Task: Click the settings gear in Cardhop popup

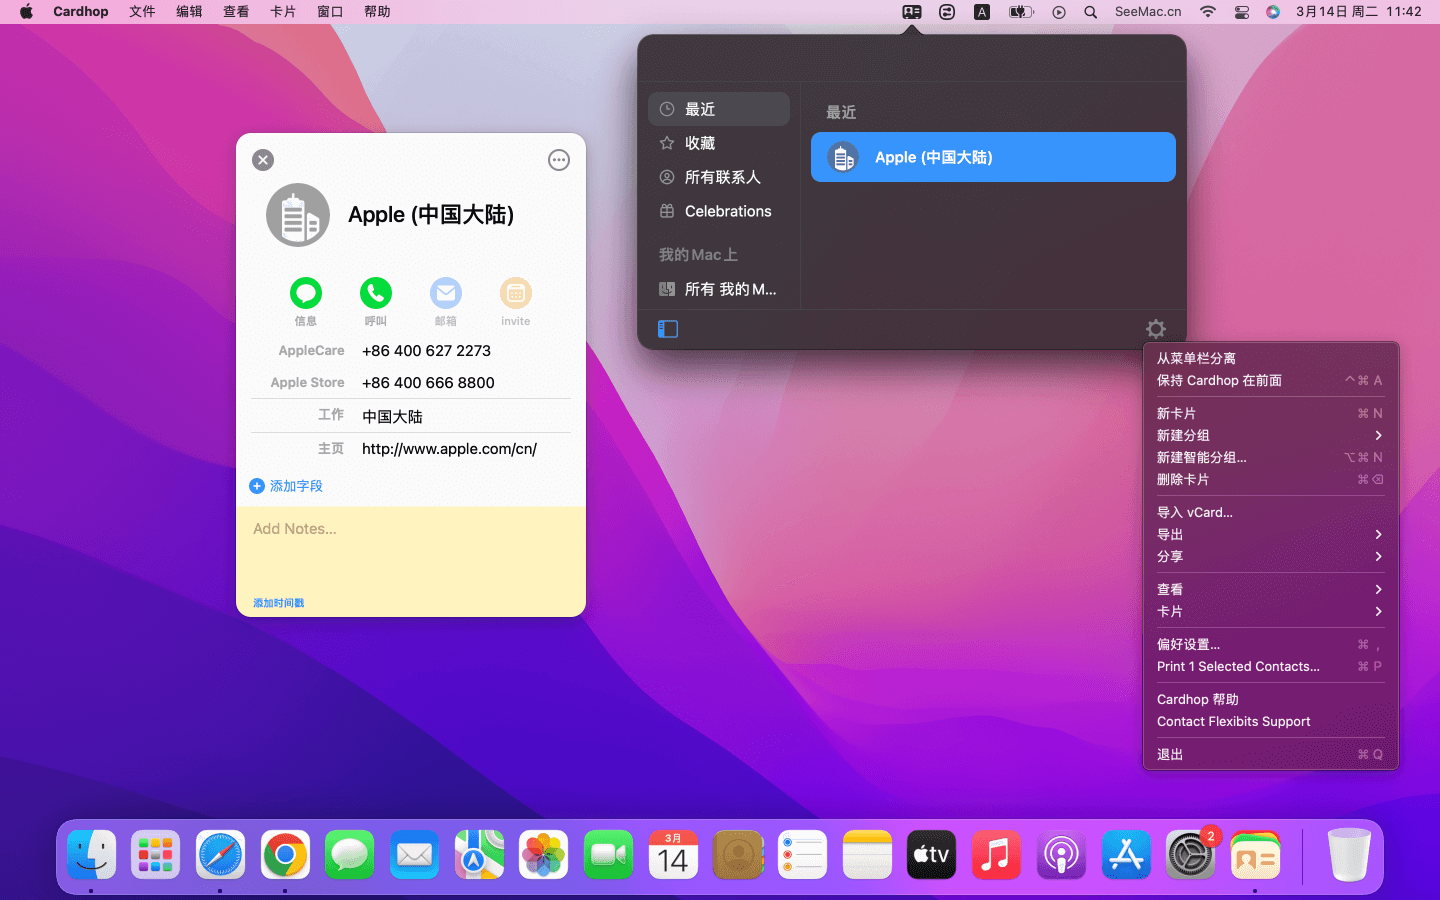Action: click(x=1156, y=329)
